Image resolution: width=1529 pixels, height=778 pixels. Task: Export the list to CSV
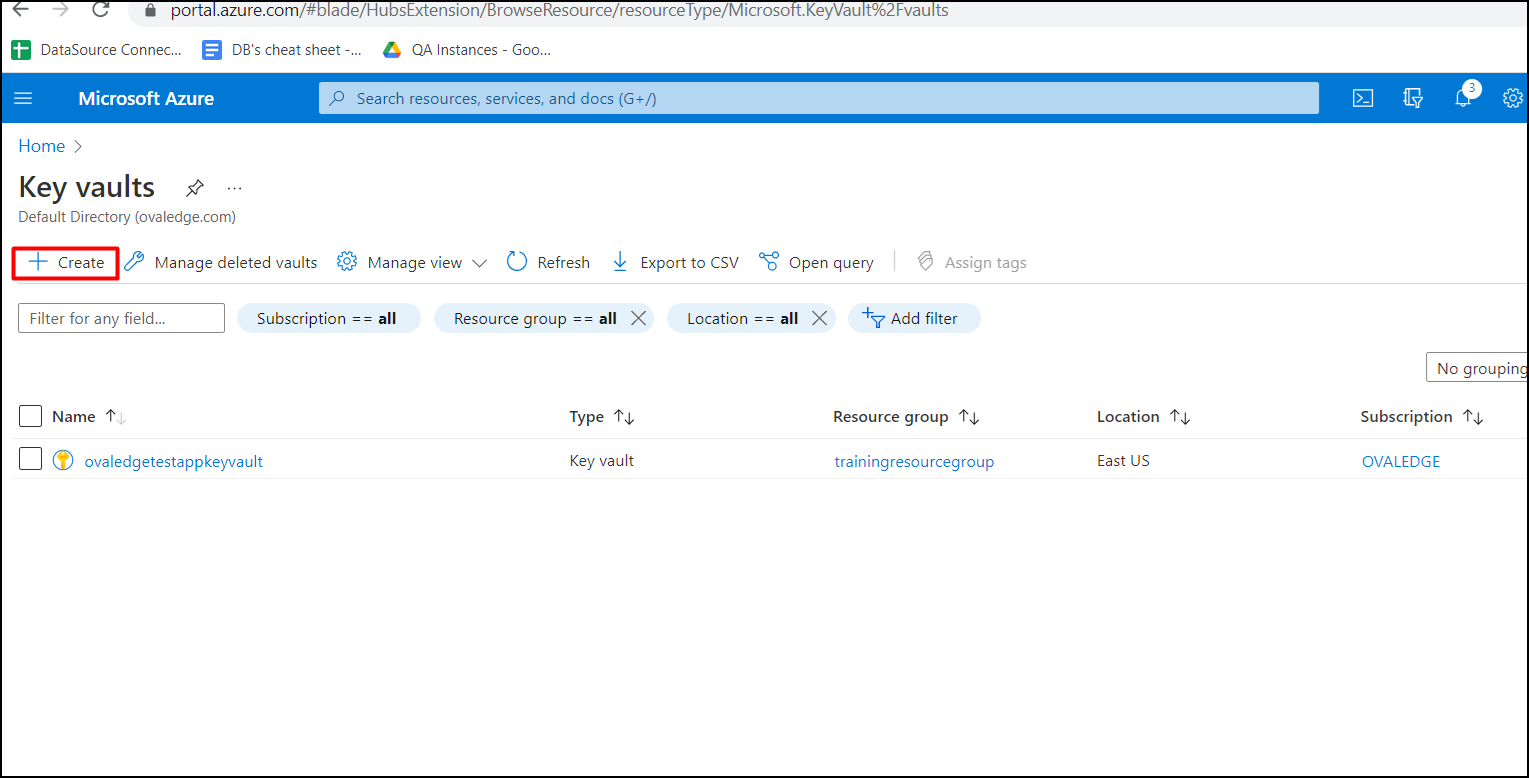click(x=675, y=263)
